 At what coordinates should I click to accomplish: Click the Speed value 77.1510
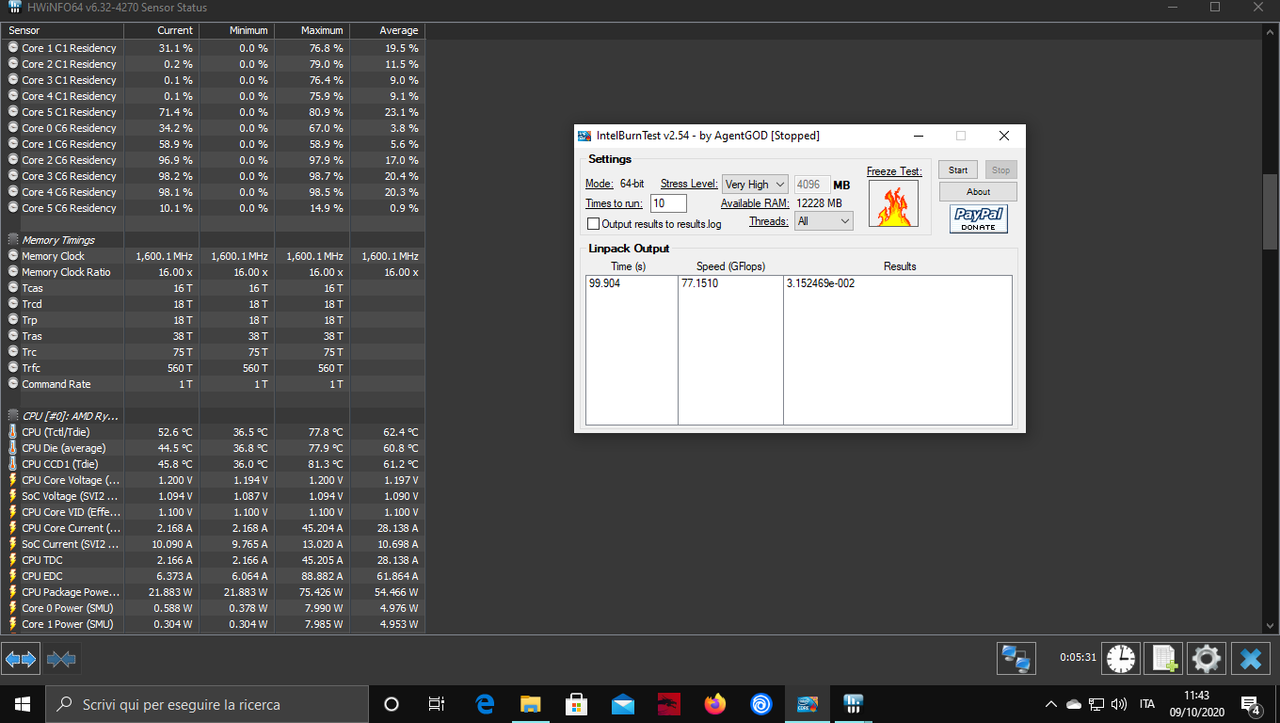point(700,283)
